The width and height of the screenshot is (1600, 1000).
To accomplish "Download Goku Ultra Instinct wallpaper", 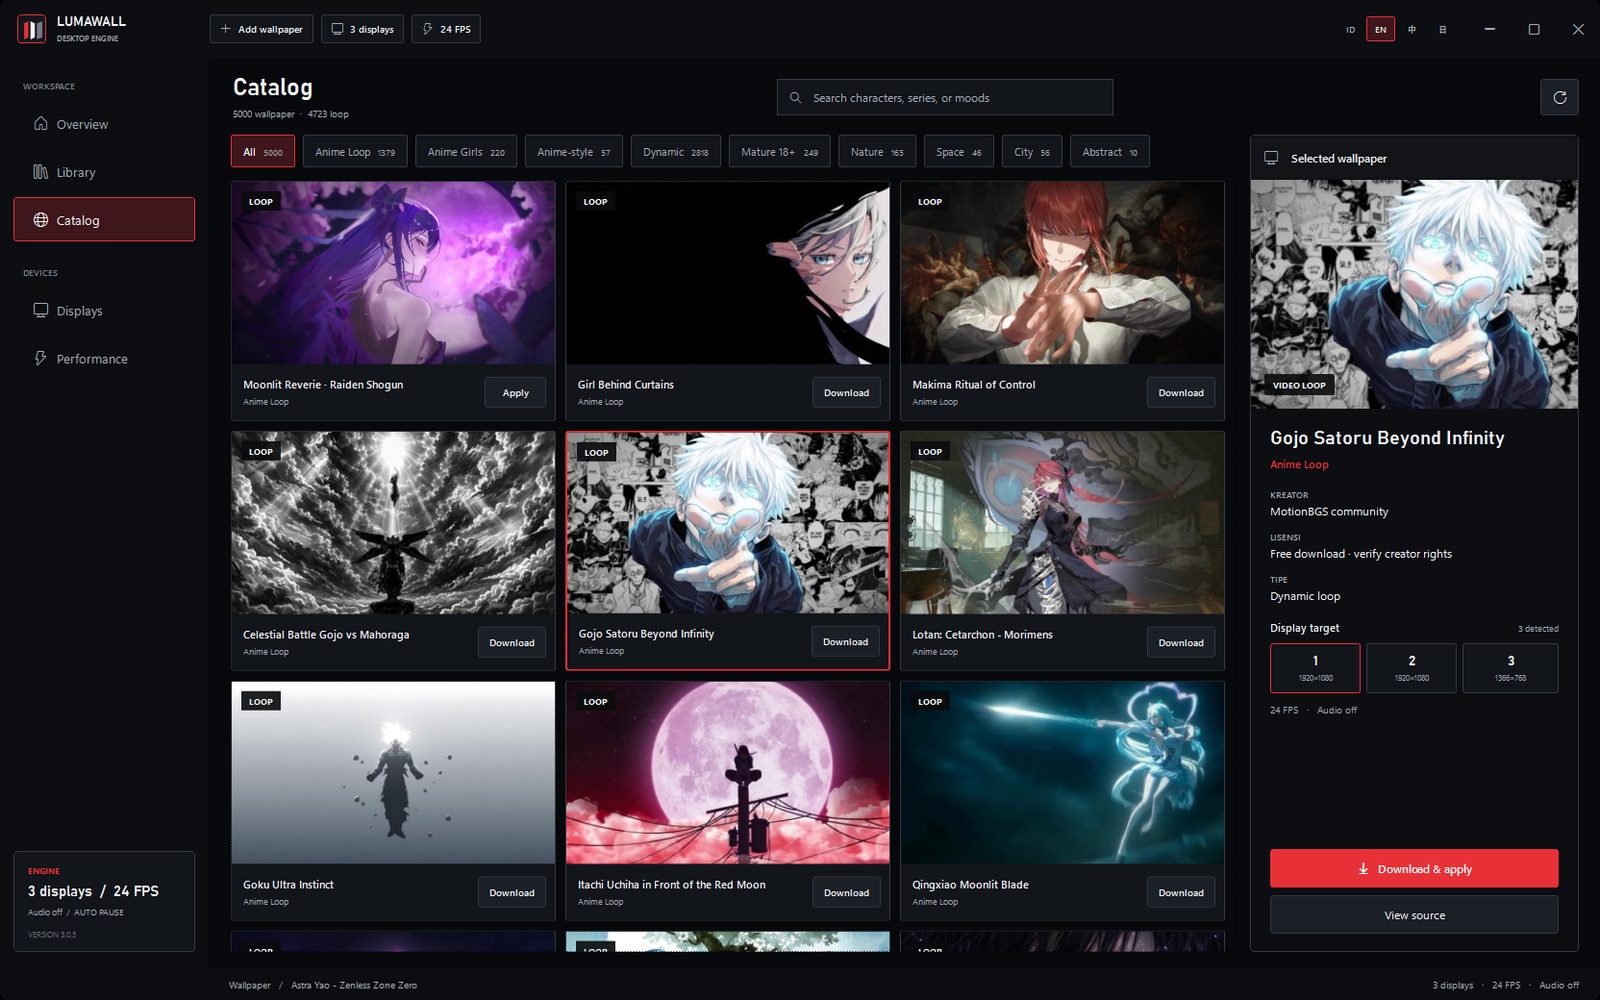I will pyautogui.click(x=512, y=893).
